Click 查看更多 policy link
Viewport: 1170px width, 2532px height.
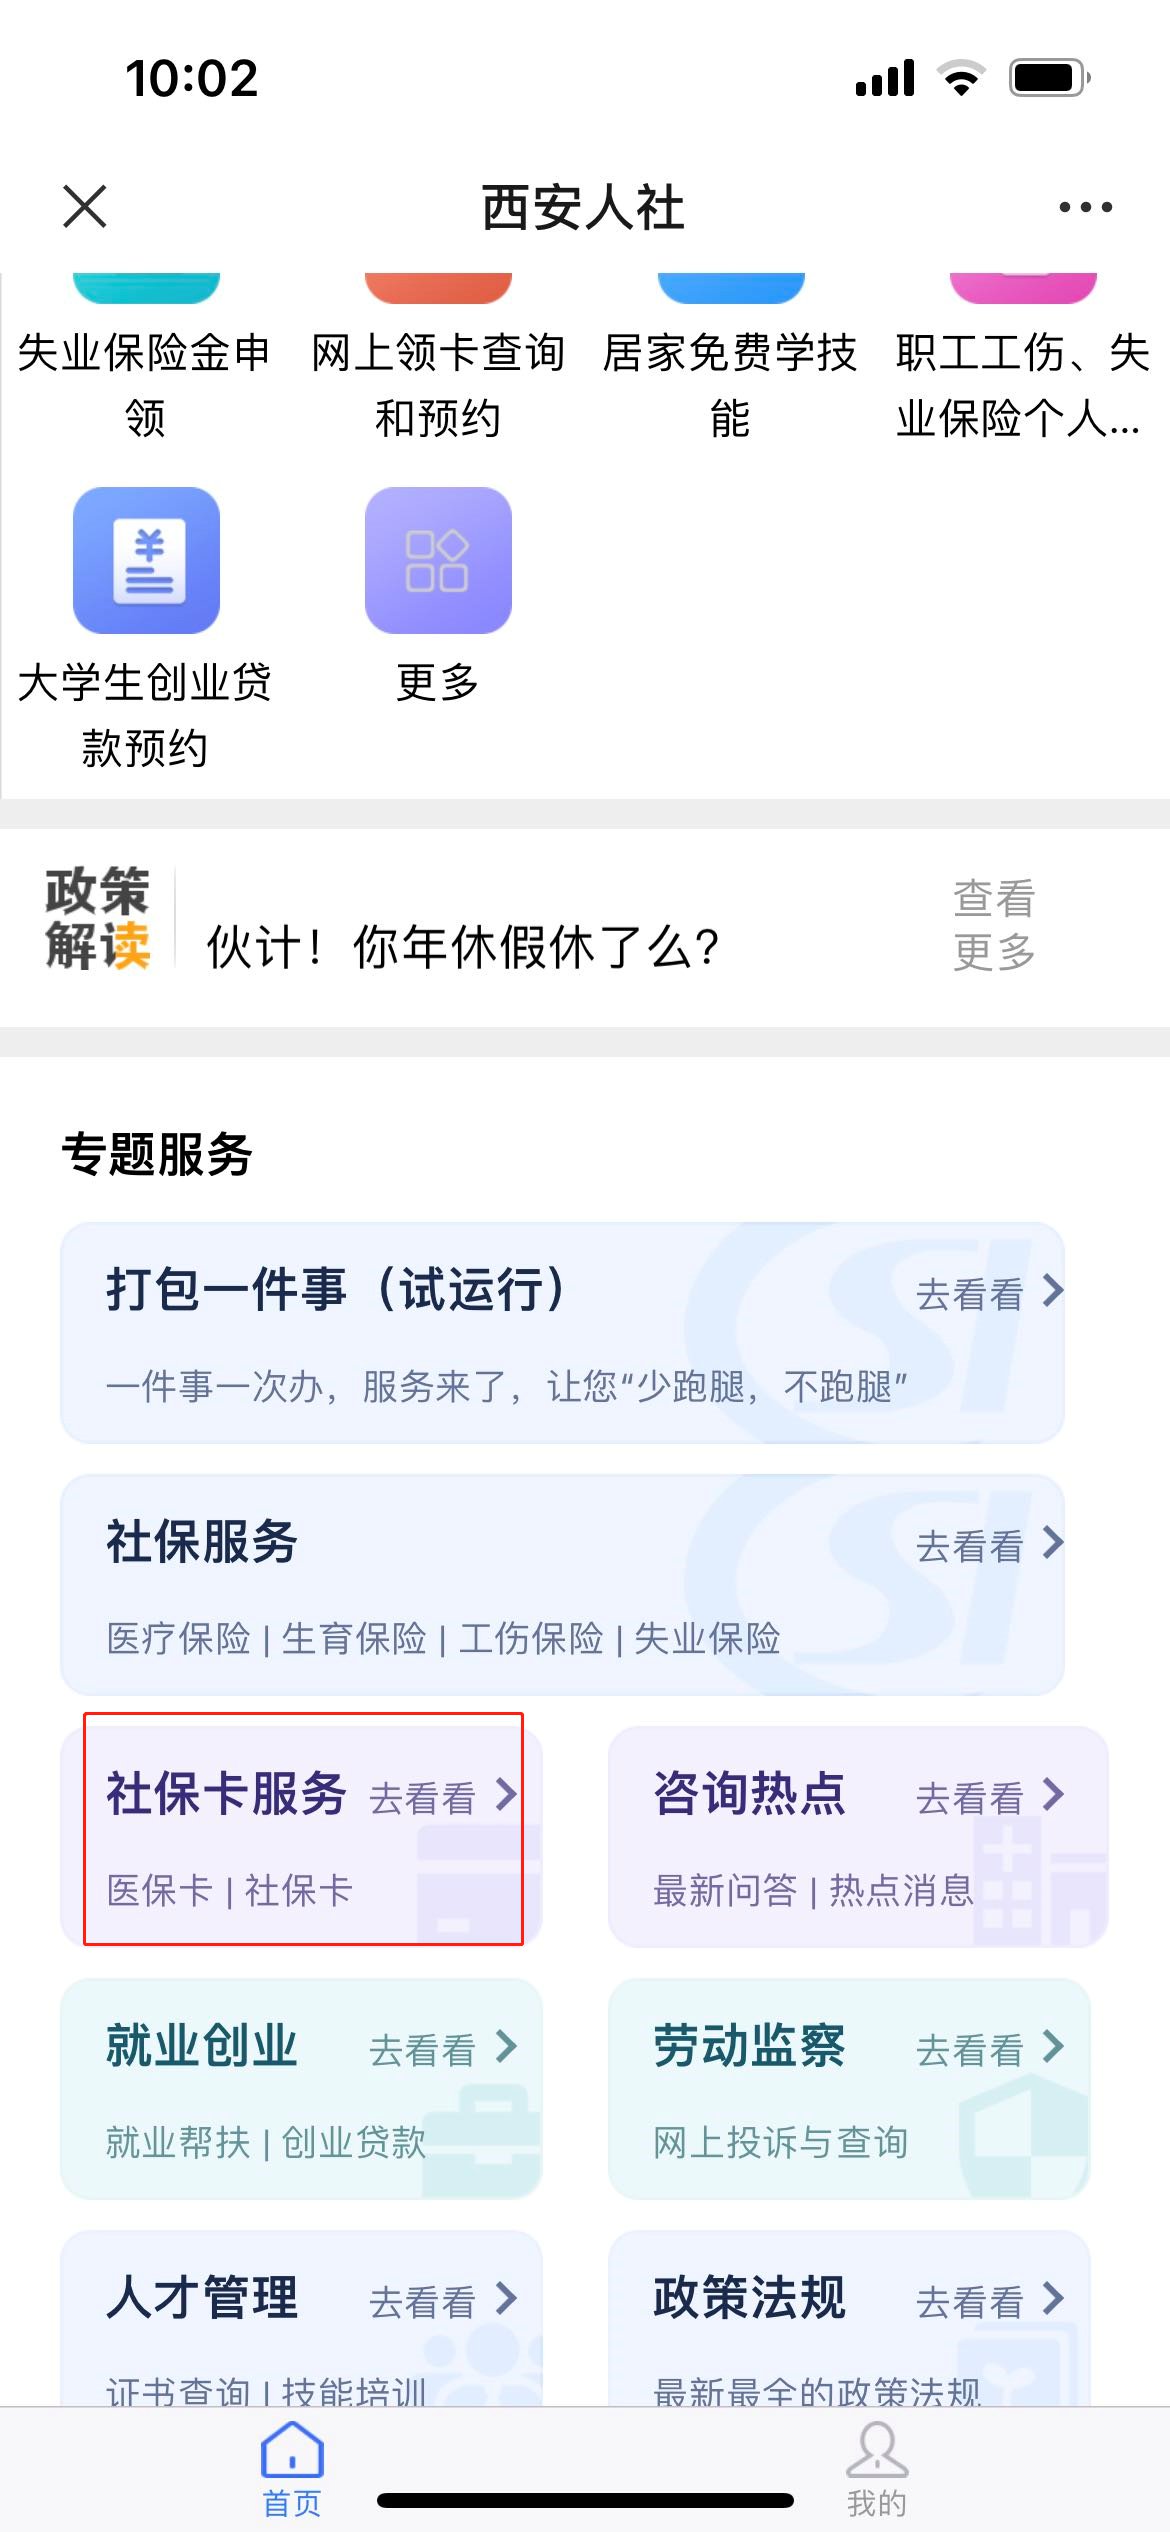click(x=993, y=925)
